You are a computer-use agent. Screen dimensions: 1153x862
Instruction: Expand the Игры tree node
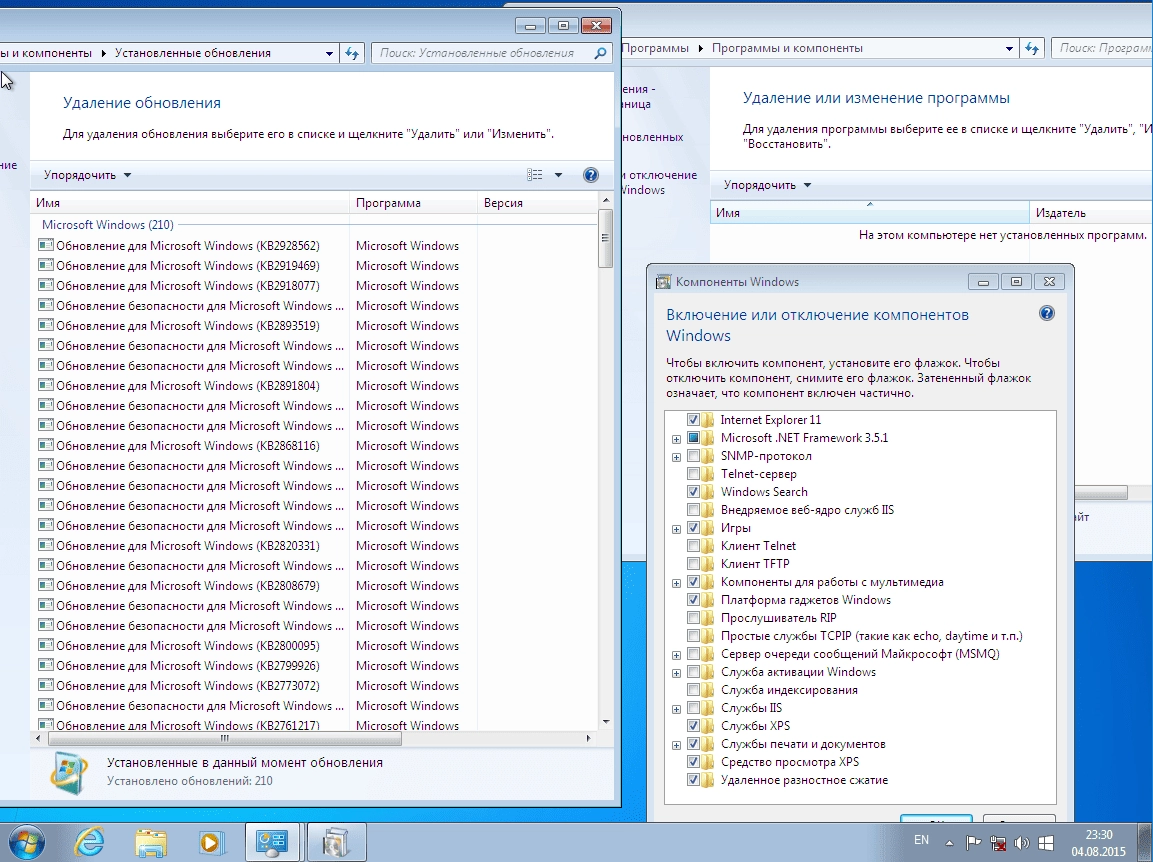click(x=677, y=529)
